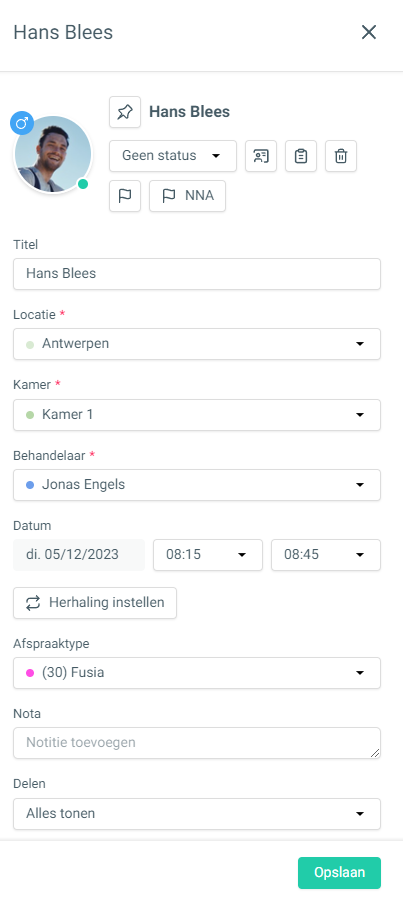Save the appointment with Opslaan
This screenshot has height=898, width=403.
pos(339,873)
